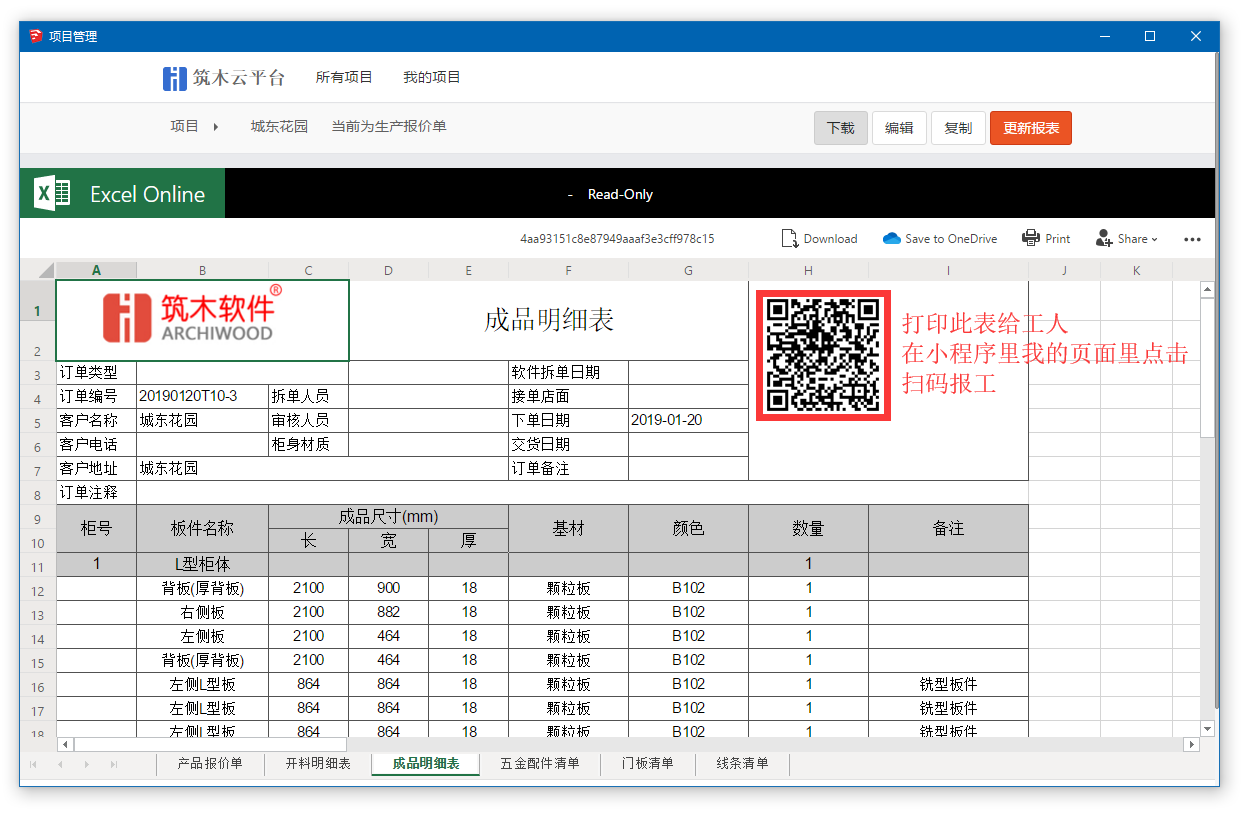Click the 复制 button

point(958,128)
